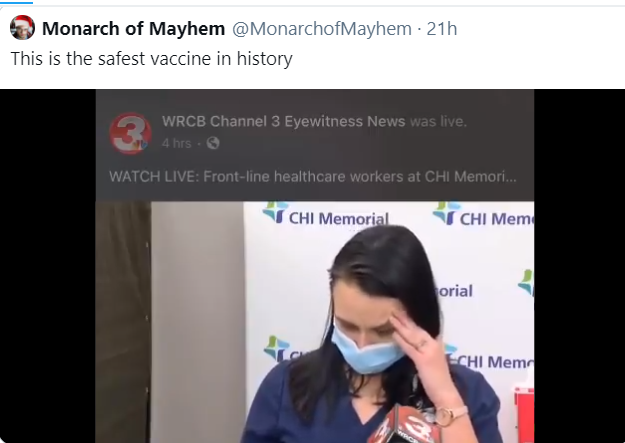Click the WATCH LIVE caption text

click(x=313, y=176)
